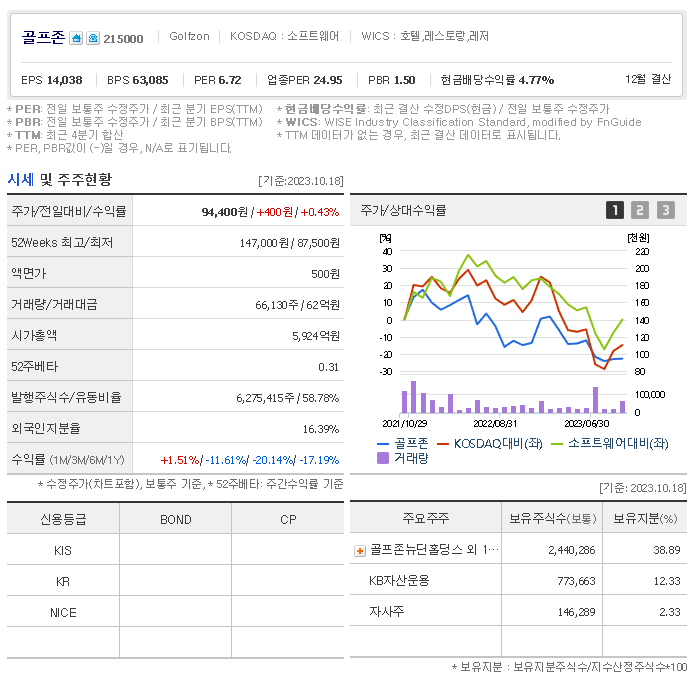
Task: Click the red KOSDAQ대비 legend line
Action: [x=443, y=444]
